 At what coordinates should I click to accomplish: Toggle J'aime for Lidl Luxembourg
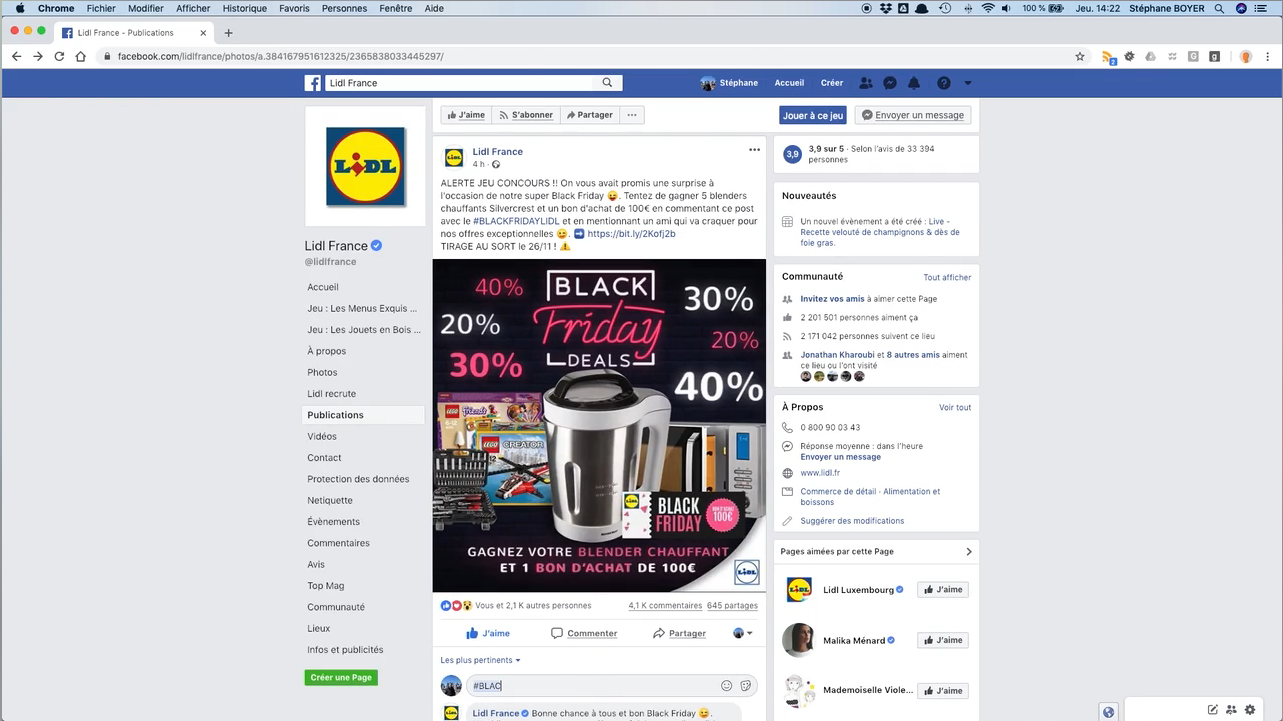point(943,590)
